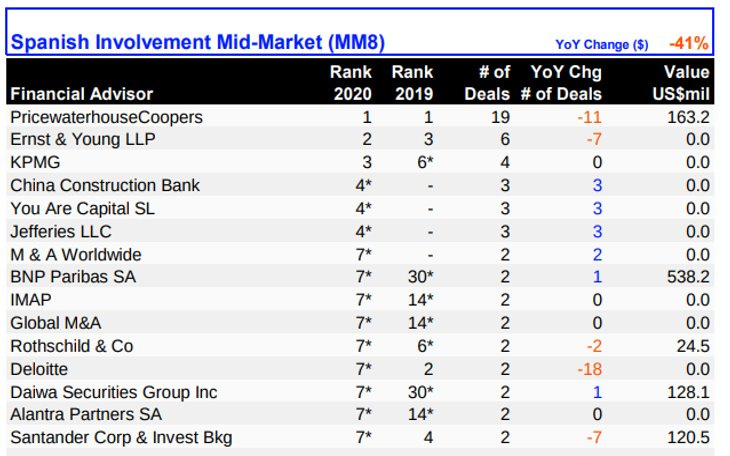Click the 'YoY Change ($)' label
This screenshot has height=456, width=730.
coord(602,44)
